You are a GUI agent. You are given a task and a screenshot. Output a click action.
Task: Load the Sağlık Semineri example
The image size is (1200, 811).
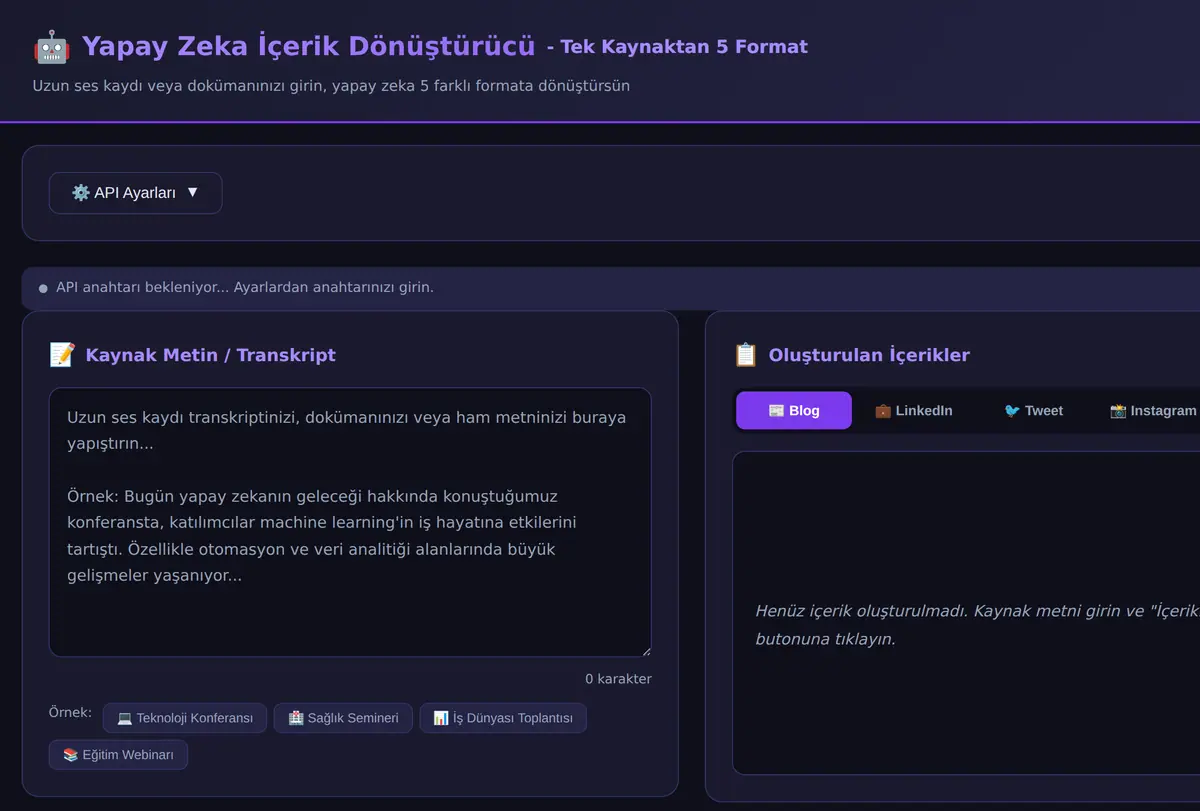click(x=343, y=718)
